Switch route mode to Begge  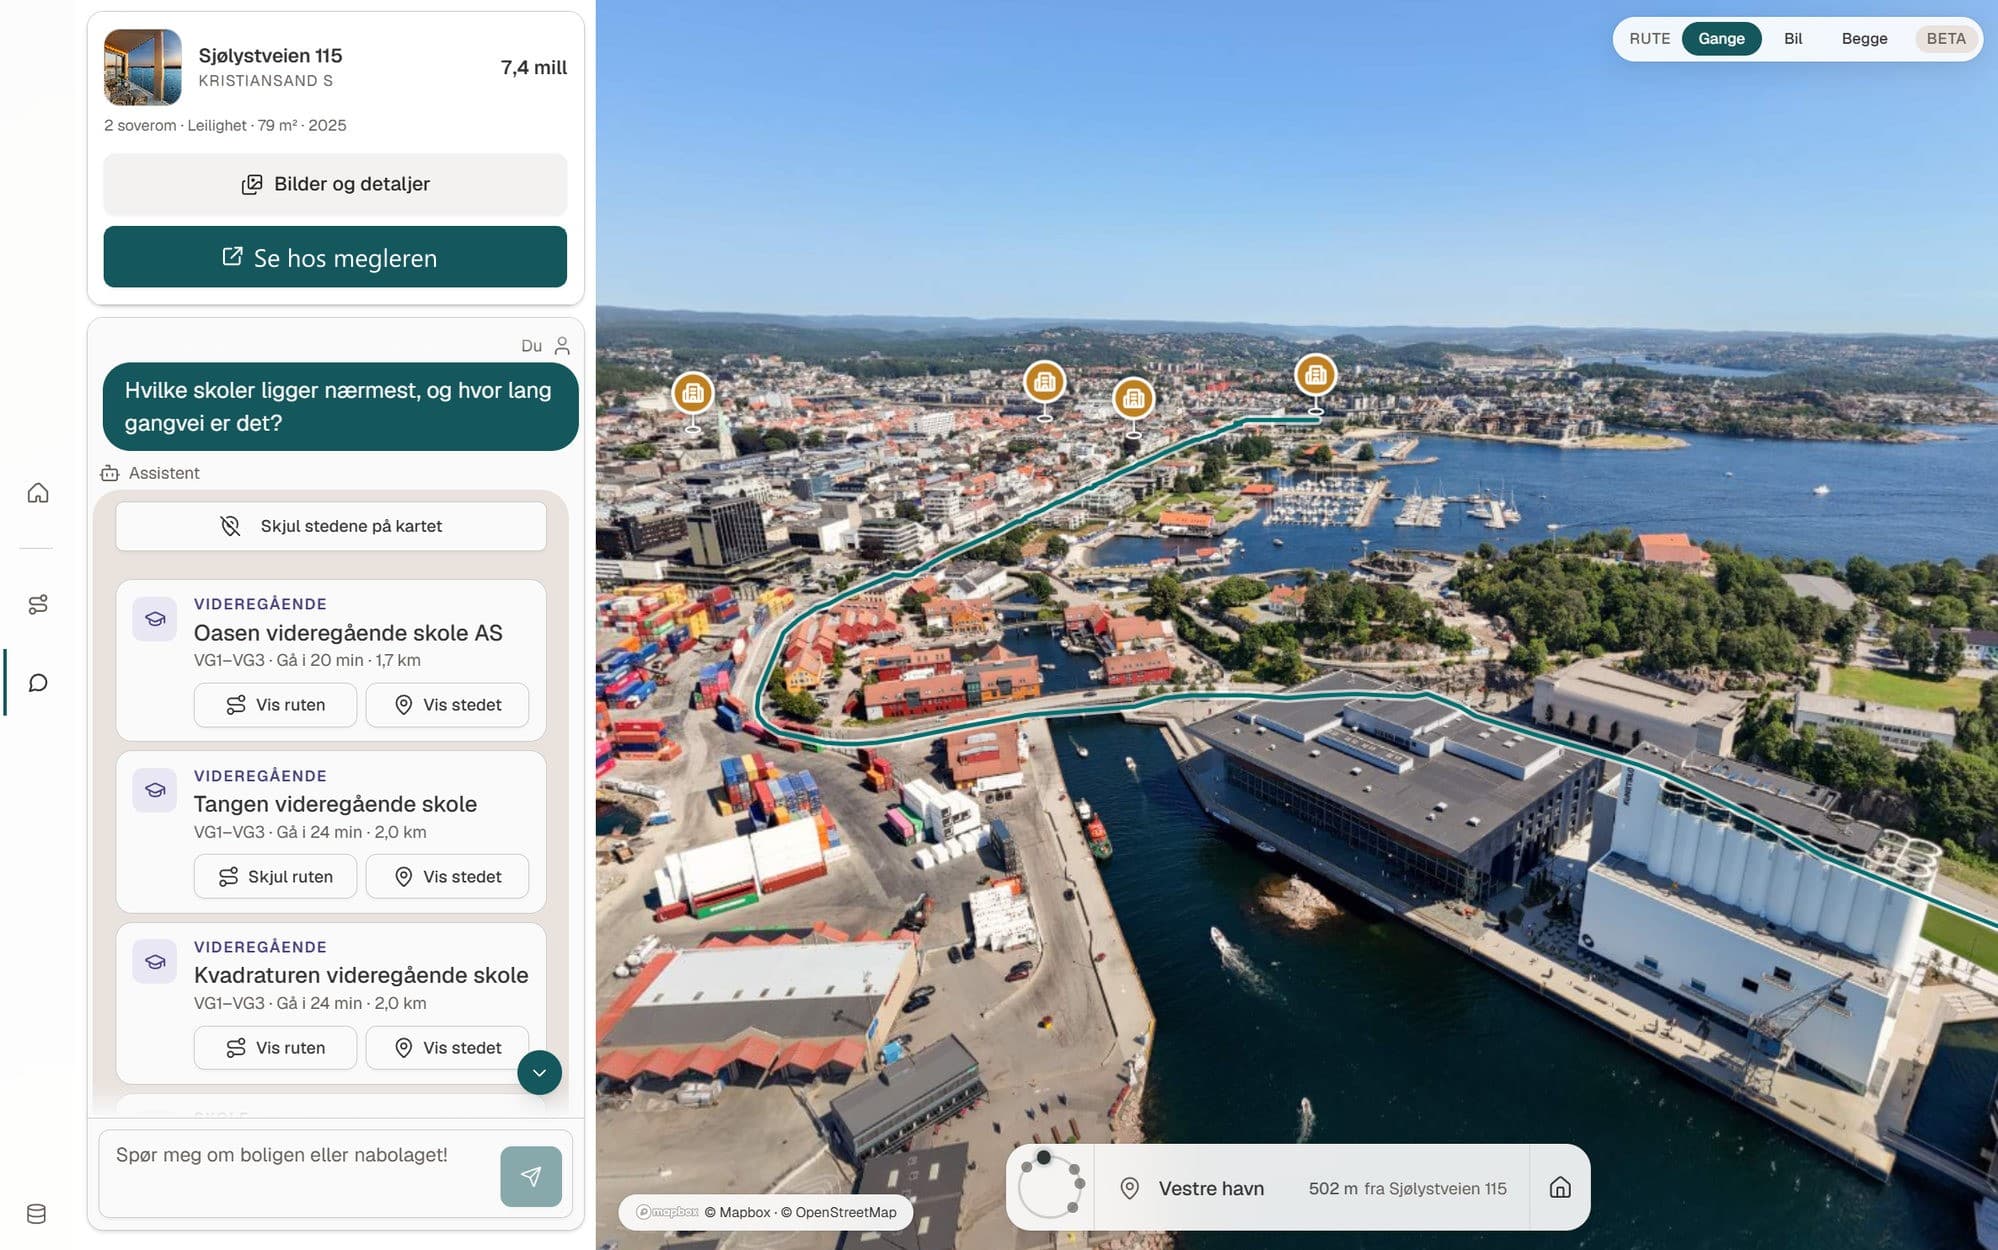[x=1864, y=39]
